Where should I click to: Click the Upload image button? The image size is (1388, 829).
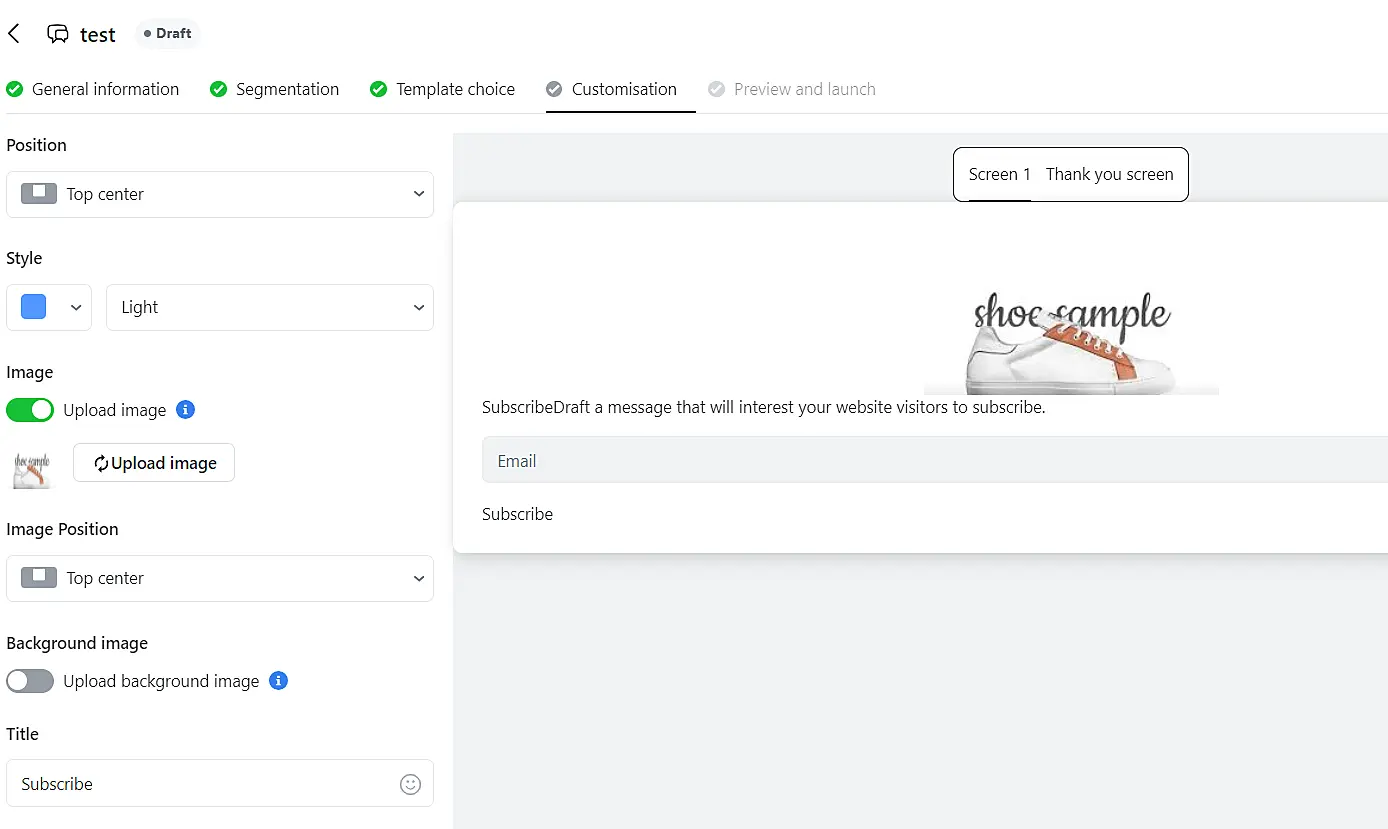point(154,463)
